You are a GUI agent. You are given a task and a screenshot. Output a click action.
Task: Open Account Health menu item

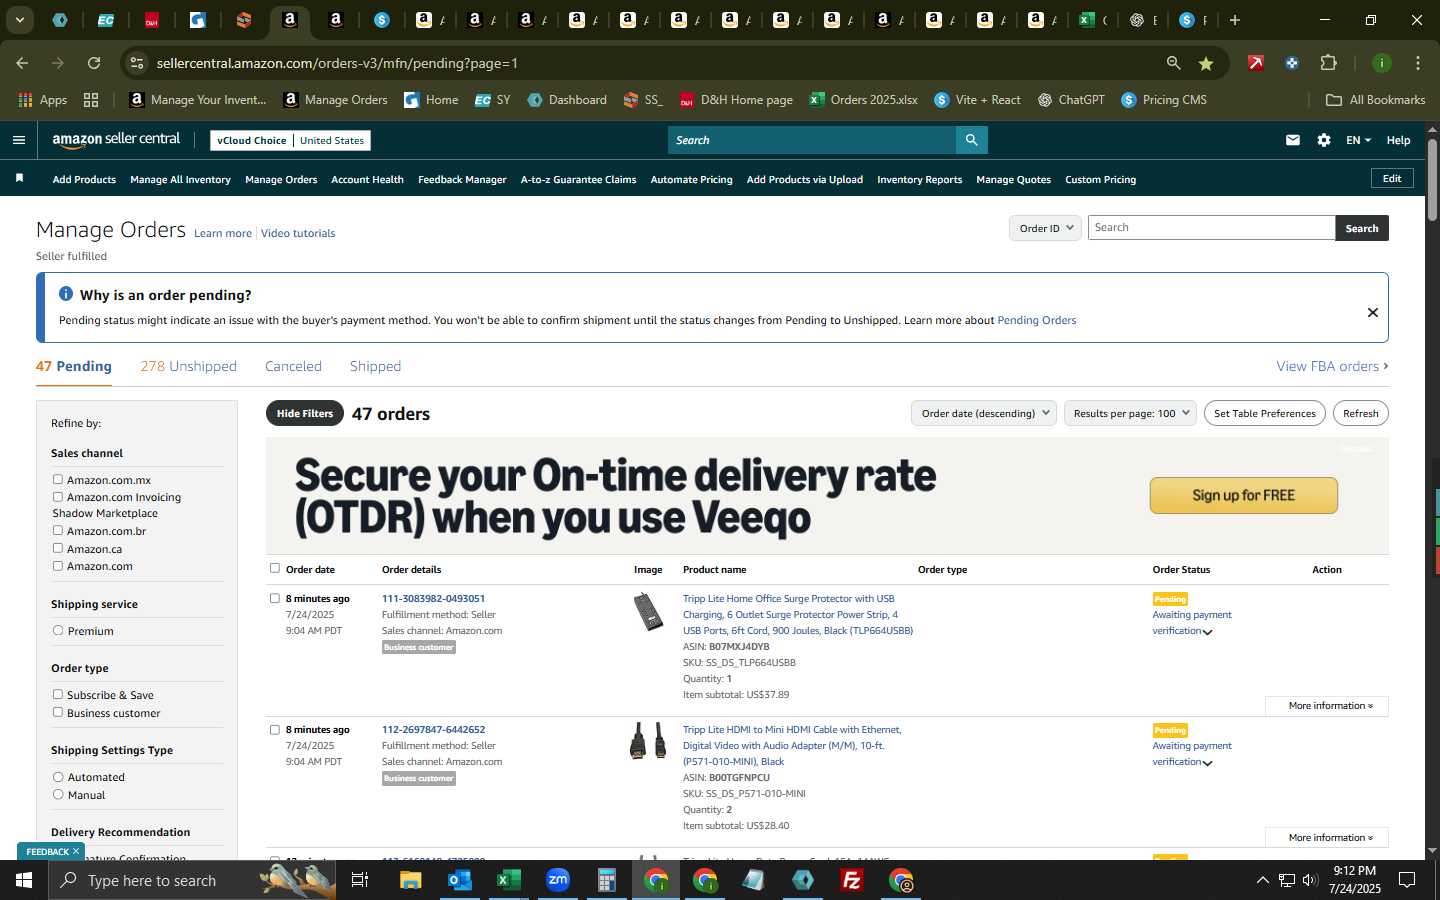[x=367, y=180]
